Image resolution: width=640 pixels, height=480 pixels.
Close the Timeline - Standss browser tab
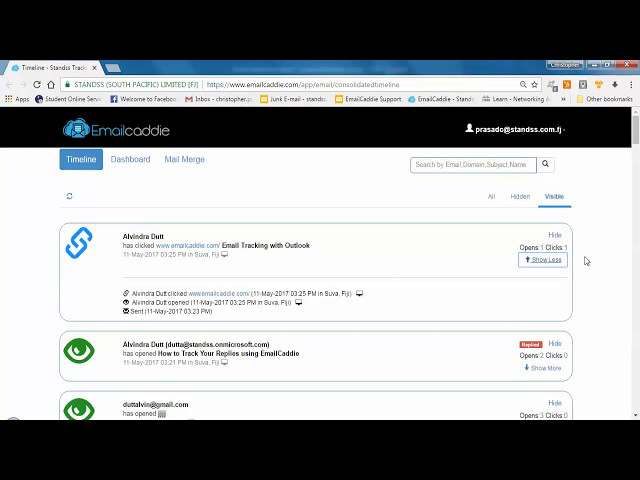coord(94,68)
